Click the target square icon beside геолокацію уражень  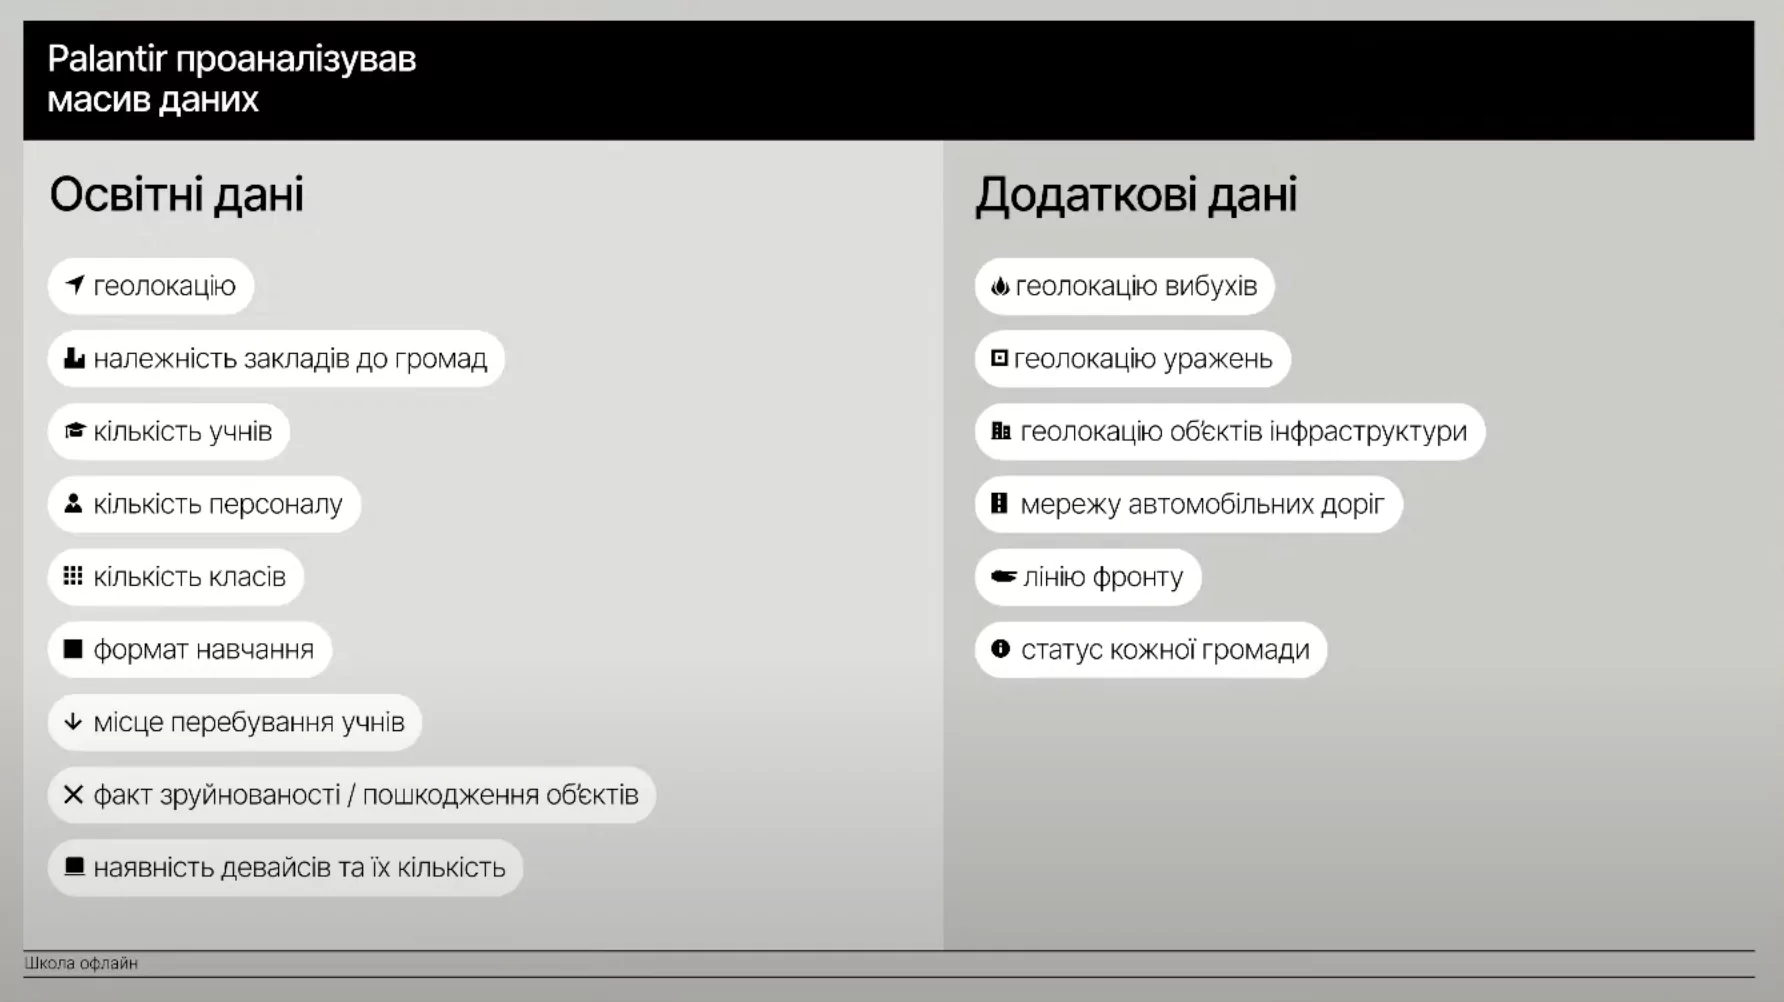pos(999,358)
